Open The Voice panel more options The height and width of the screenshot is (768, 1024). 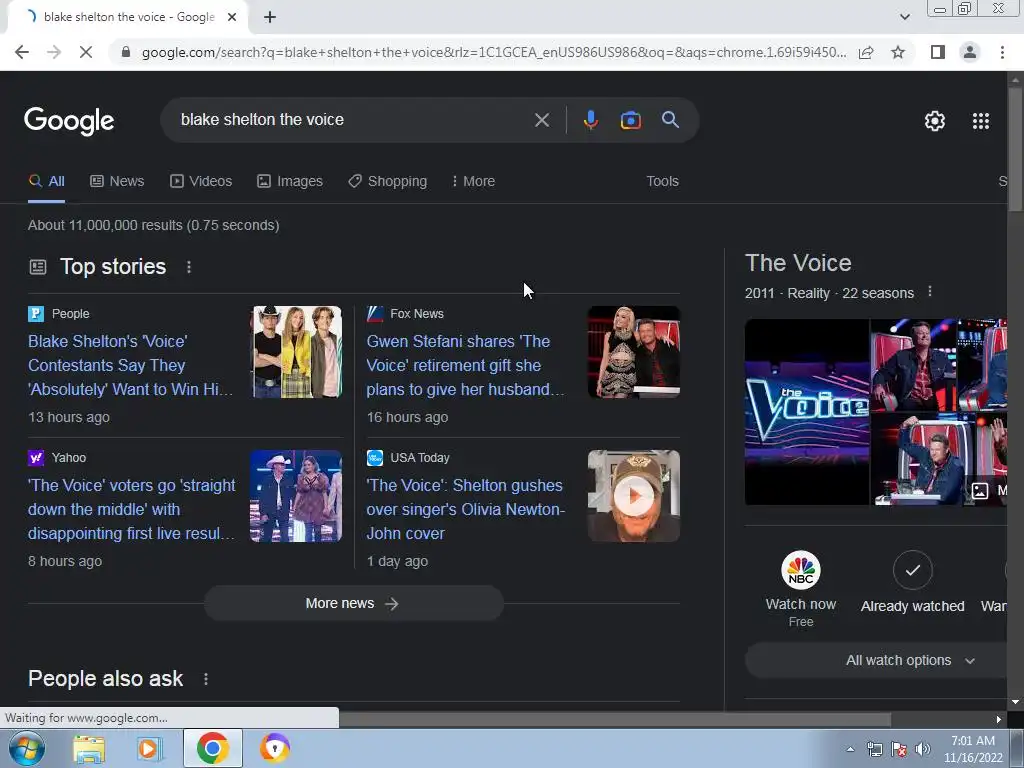pos(930,292)
